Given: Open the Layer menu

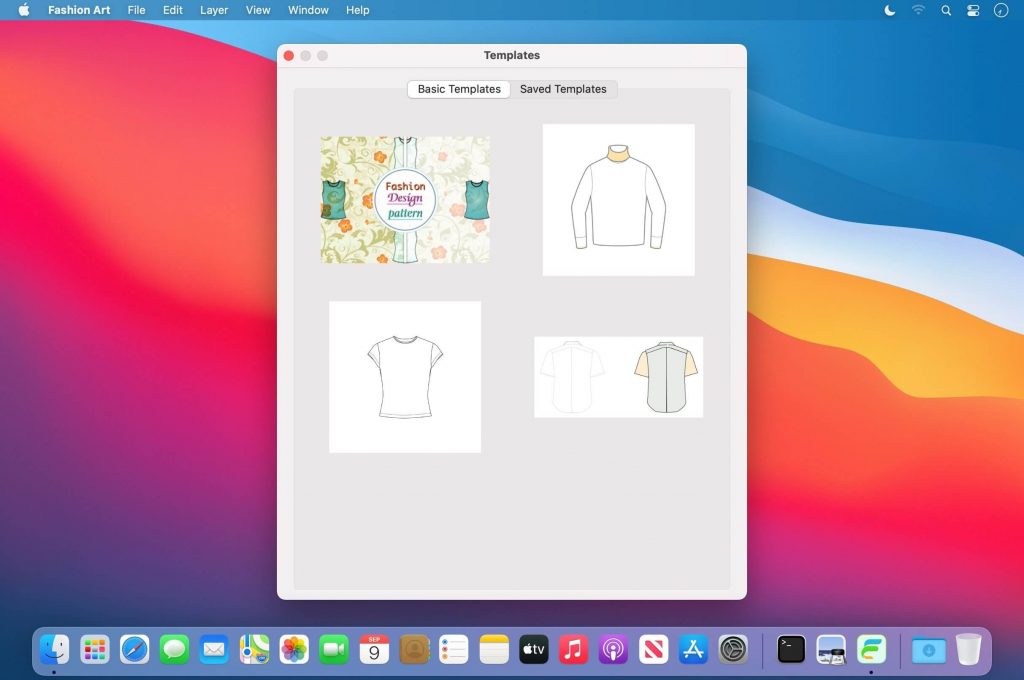Looking at the screenshot, I should pos(214,10).
